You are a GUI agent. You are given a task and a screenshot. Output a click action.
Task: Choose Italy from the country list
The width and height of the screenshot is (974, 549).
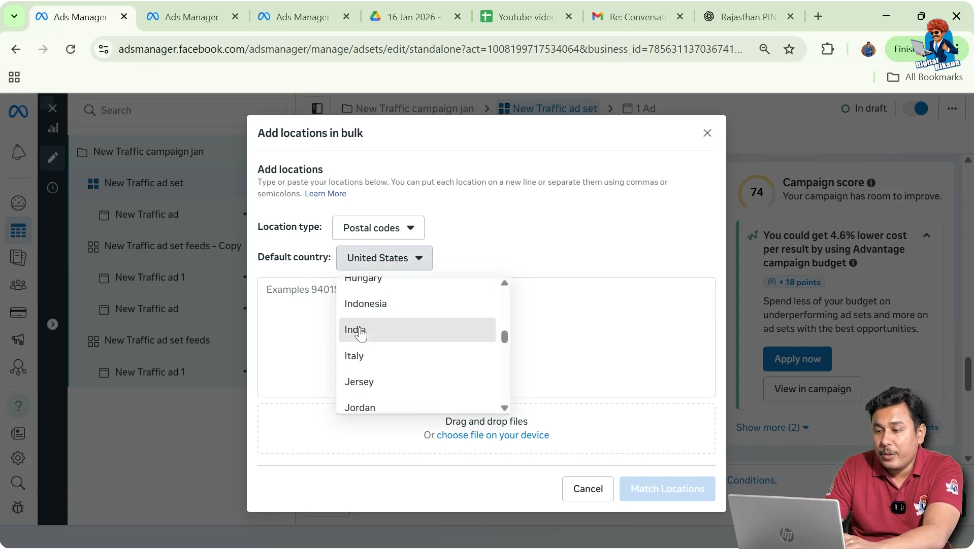417,356
